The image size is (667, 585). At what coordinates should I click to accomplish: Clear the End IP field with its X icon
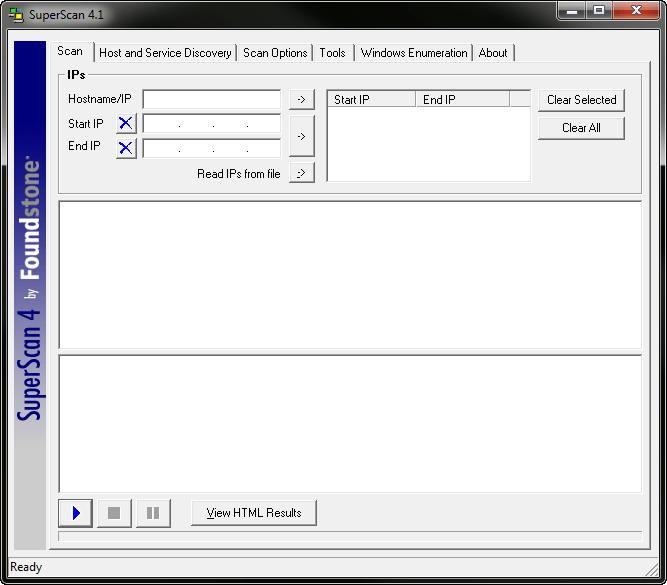(x=126, y=148)
